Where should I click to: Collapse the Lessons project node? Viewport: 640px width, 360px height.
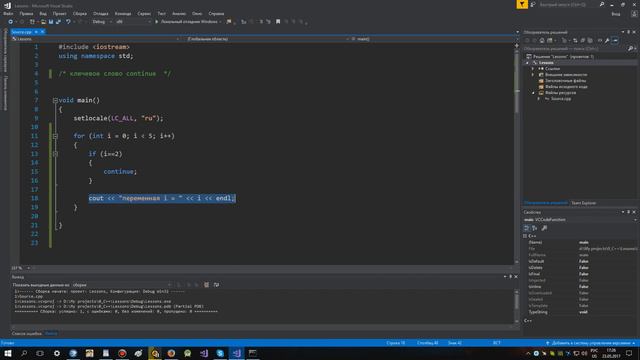tap(527, 63)
